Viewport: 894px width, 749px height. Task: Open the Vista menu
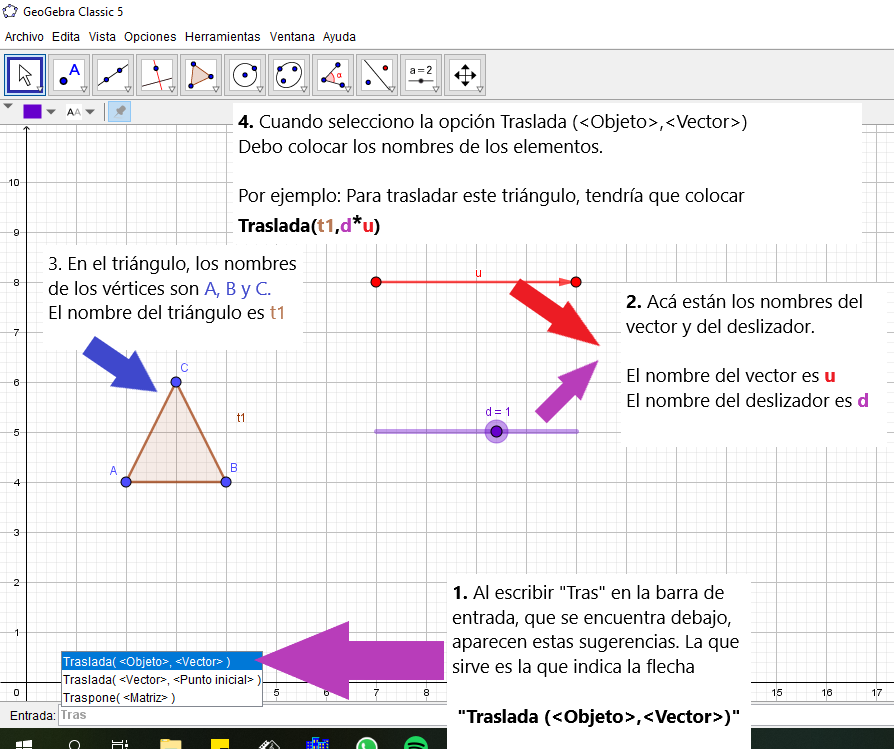[x=102, y=36]
